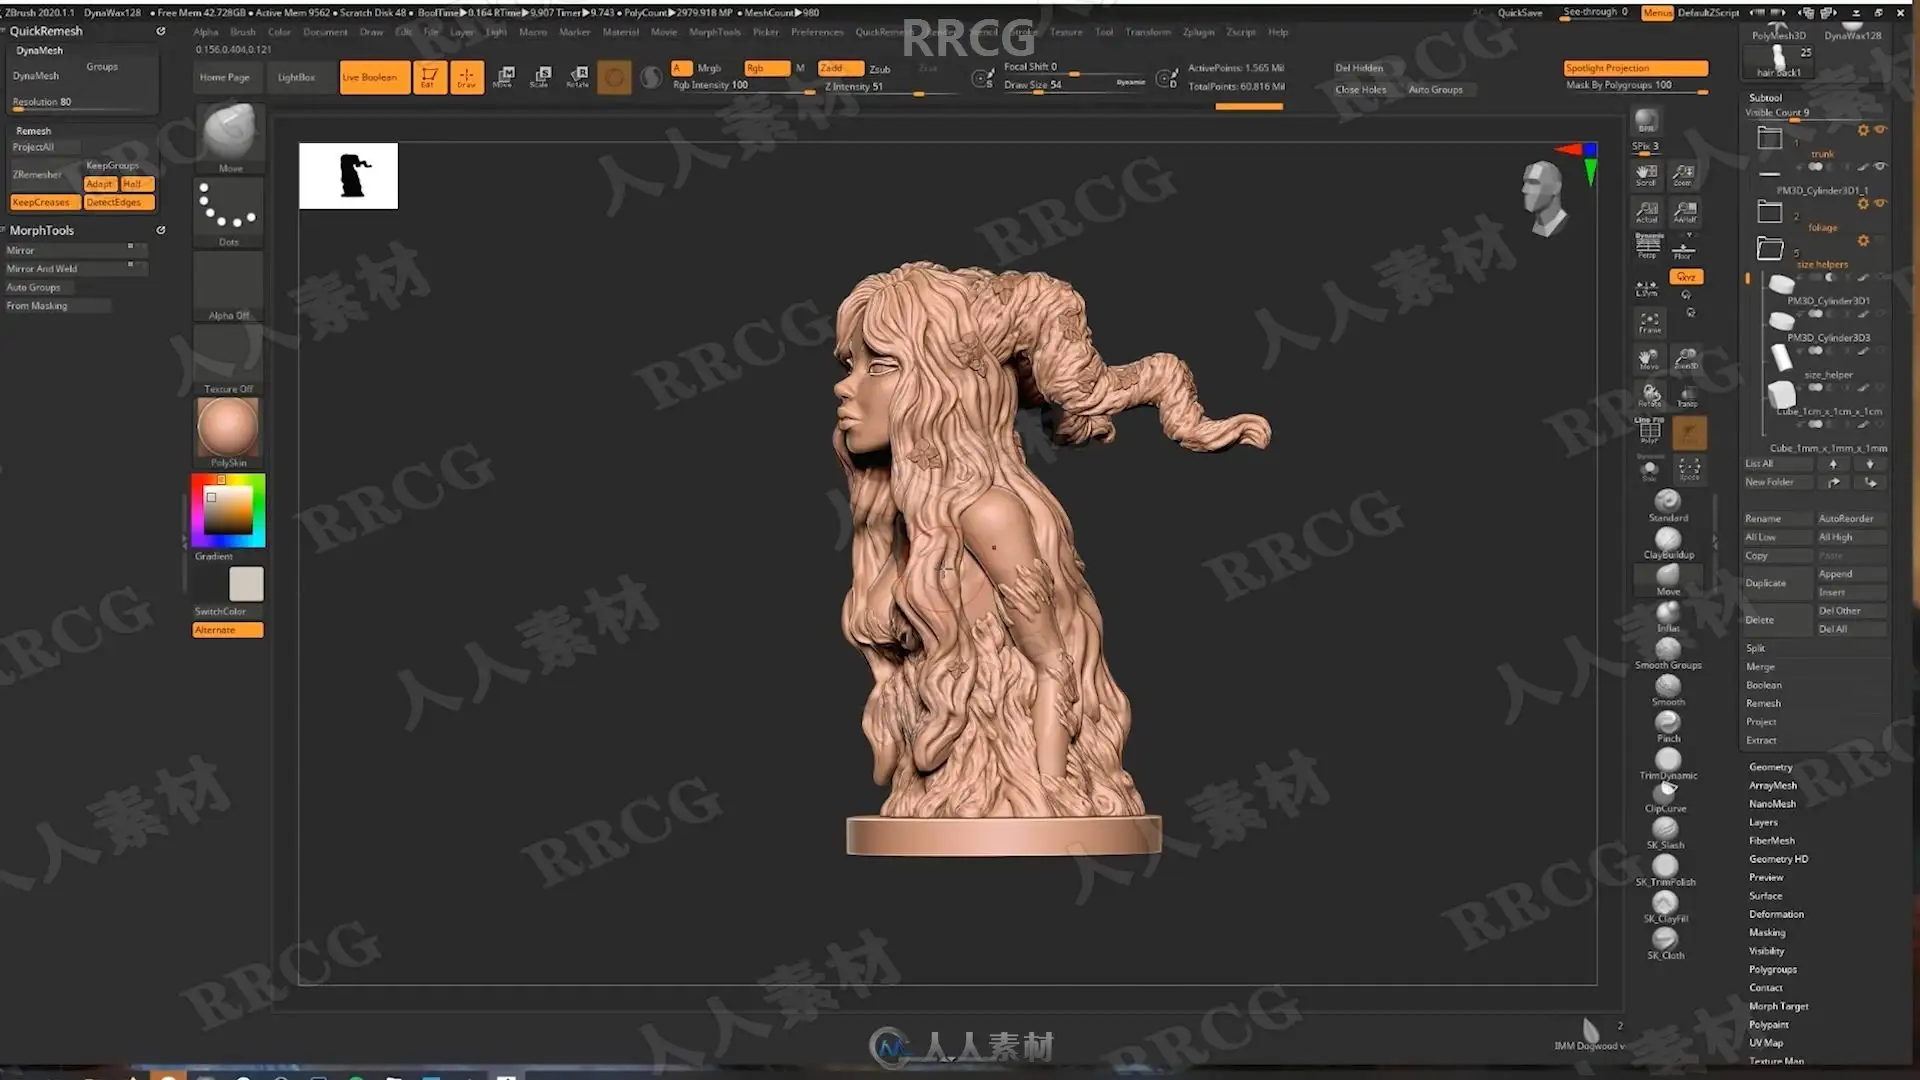Image resolution: width=1920 pixels, height=1080 pixels.
Task: Select the SK_ClayFill brush
Action: 1665,907
